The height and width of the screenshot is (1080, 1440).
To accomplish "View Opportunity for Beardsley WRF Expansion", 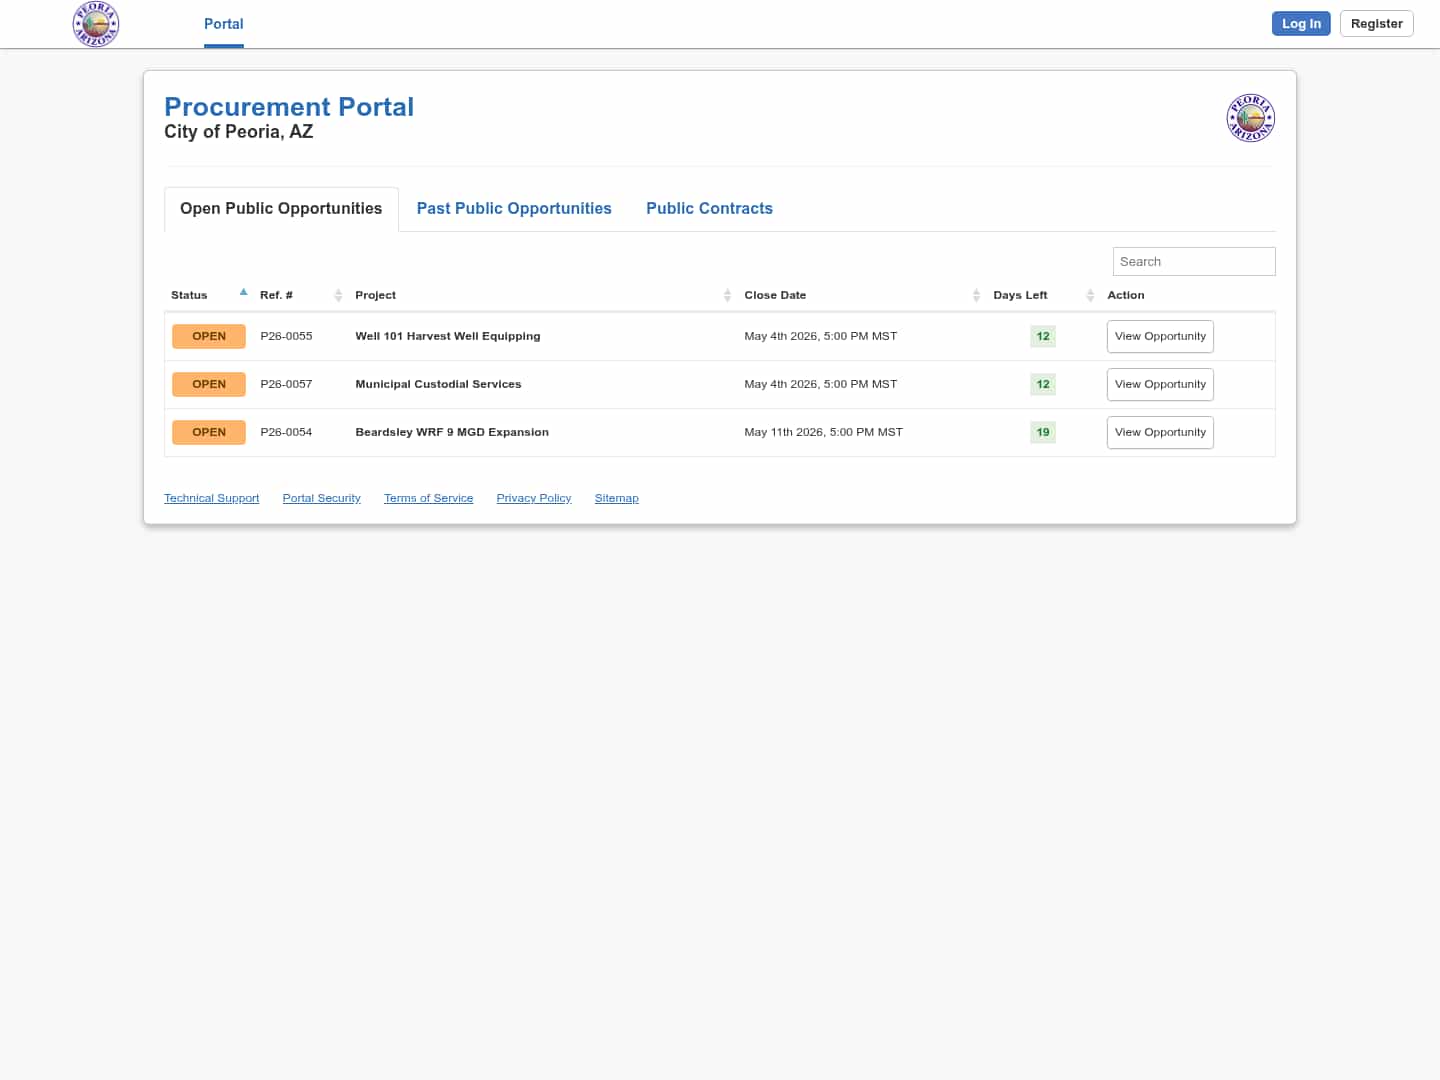I will click(1160, 432).
